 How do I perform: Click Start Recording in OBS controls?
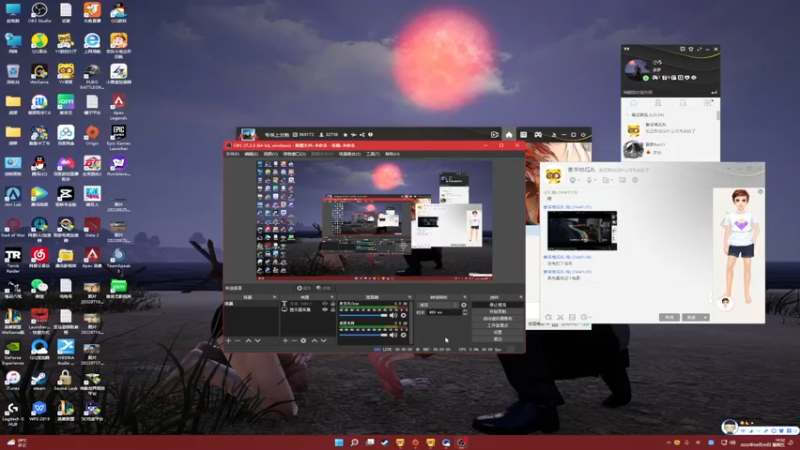497,311
